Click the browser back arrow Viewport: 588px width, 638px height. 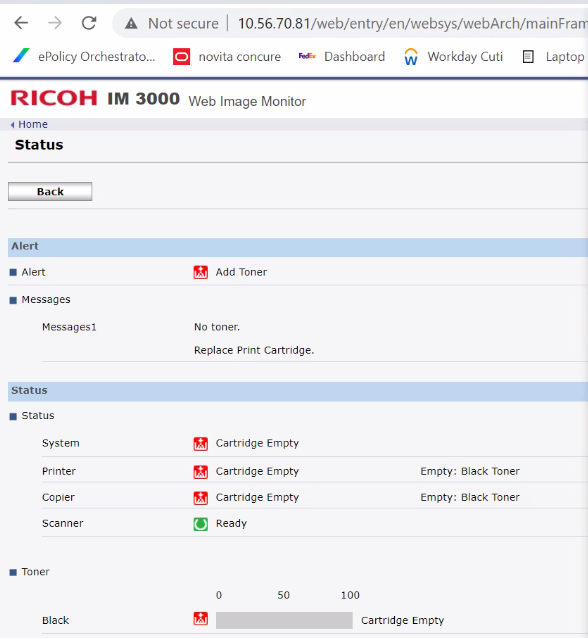coord(21,23)
